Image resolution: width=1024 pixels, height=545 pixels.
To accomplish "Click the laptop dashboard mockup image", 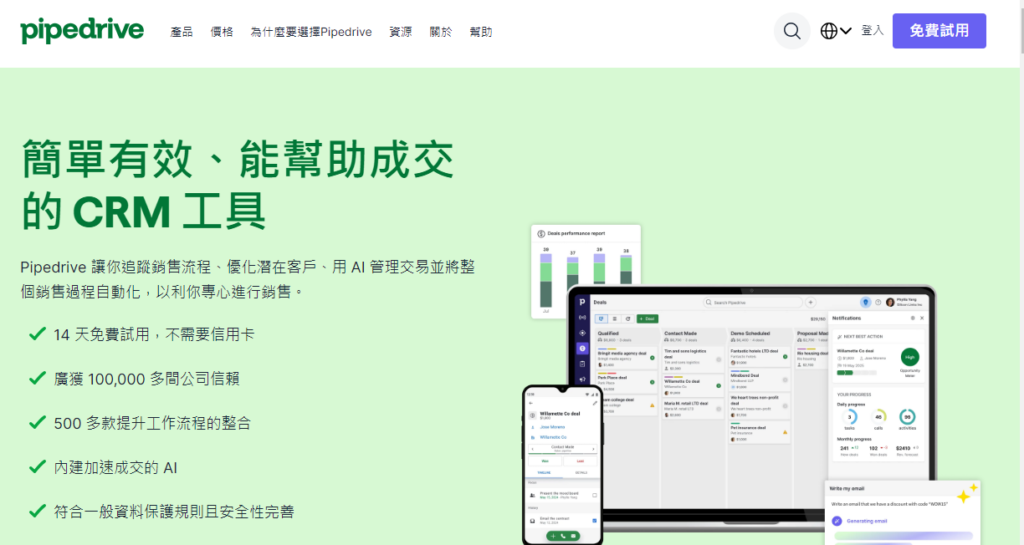I will coord(751,408).
